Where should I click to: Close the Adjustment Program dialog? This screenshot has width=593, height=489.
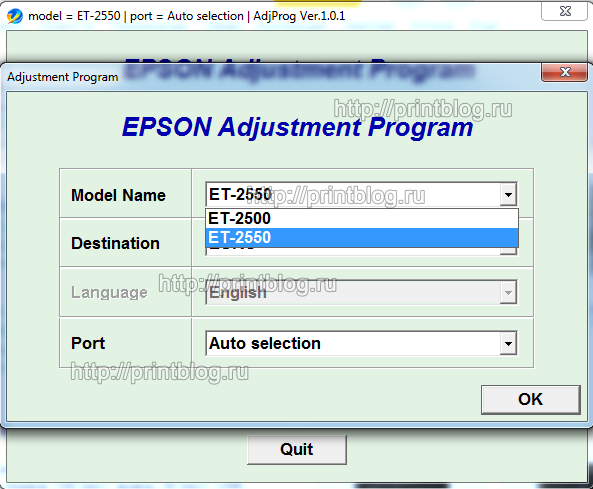click(x=565, y=72)
